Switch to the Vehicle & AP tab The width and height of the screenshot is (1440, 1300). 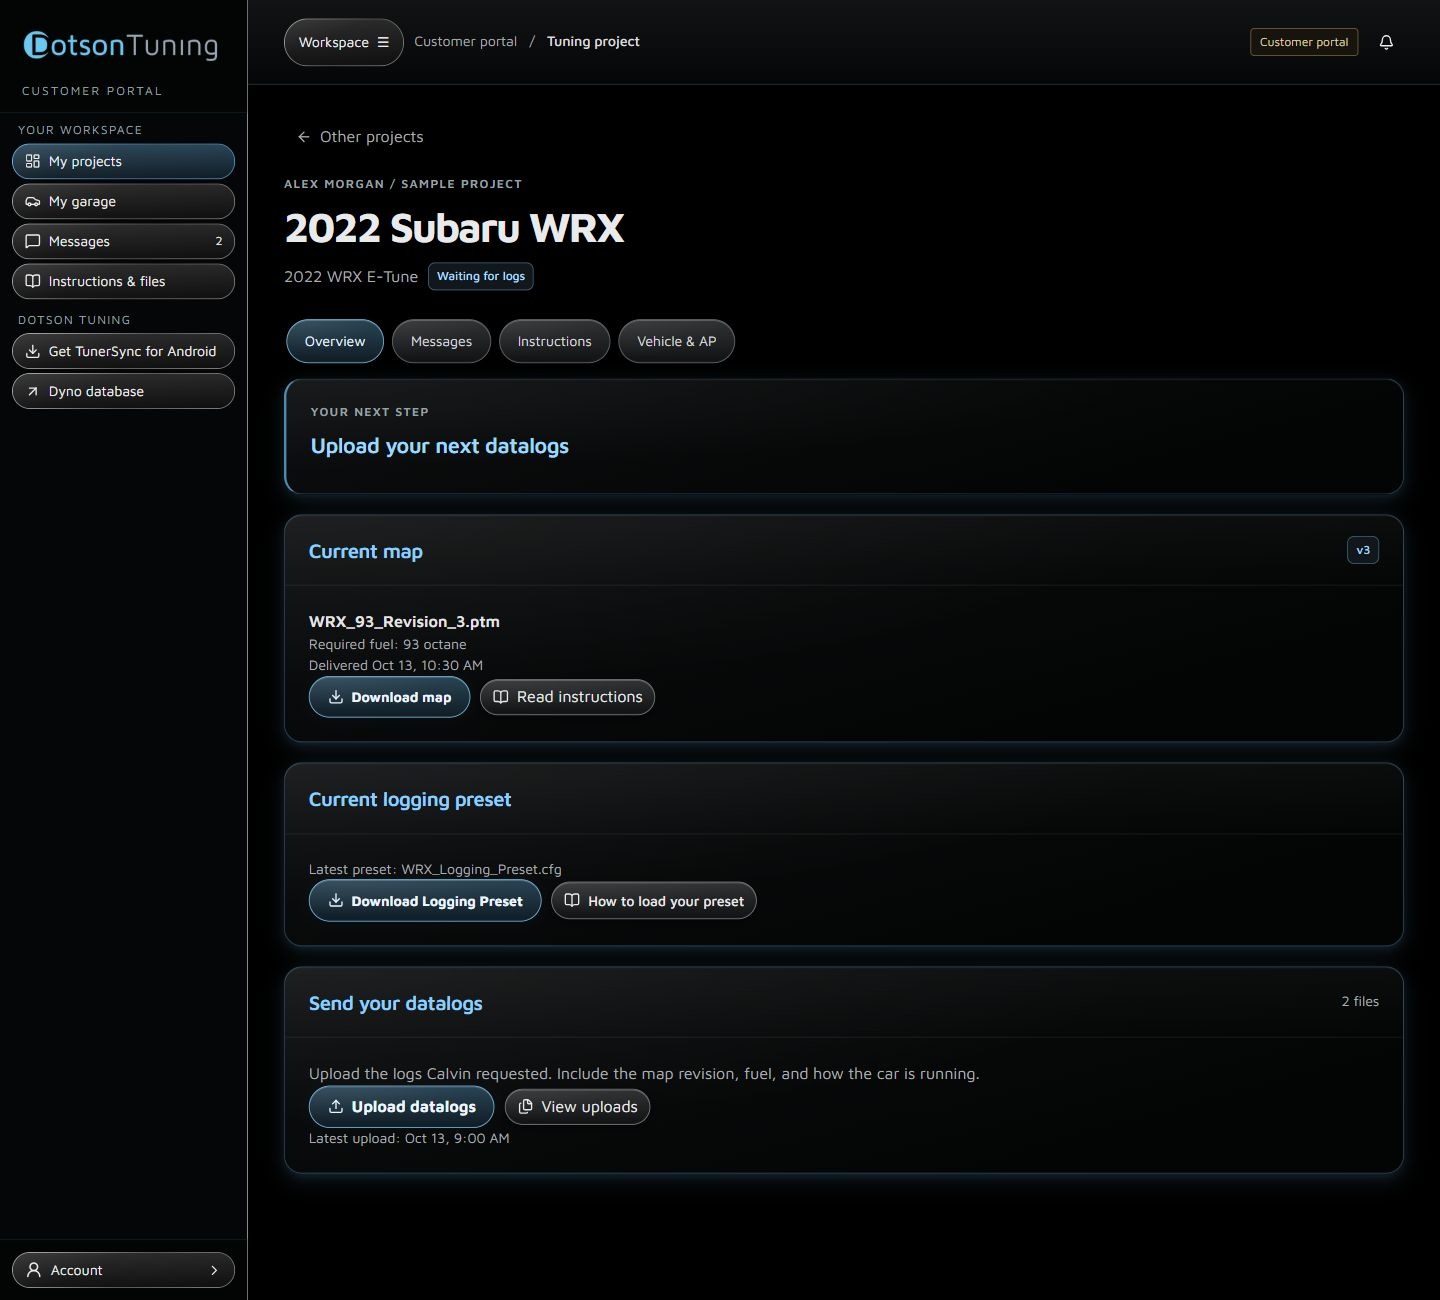point(677,341)
